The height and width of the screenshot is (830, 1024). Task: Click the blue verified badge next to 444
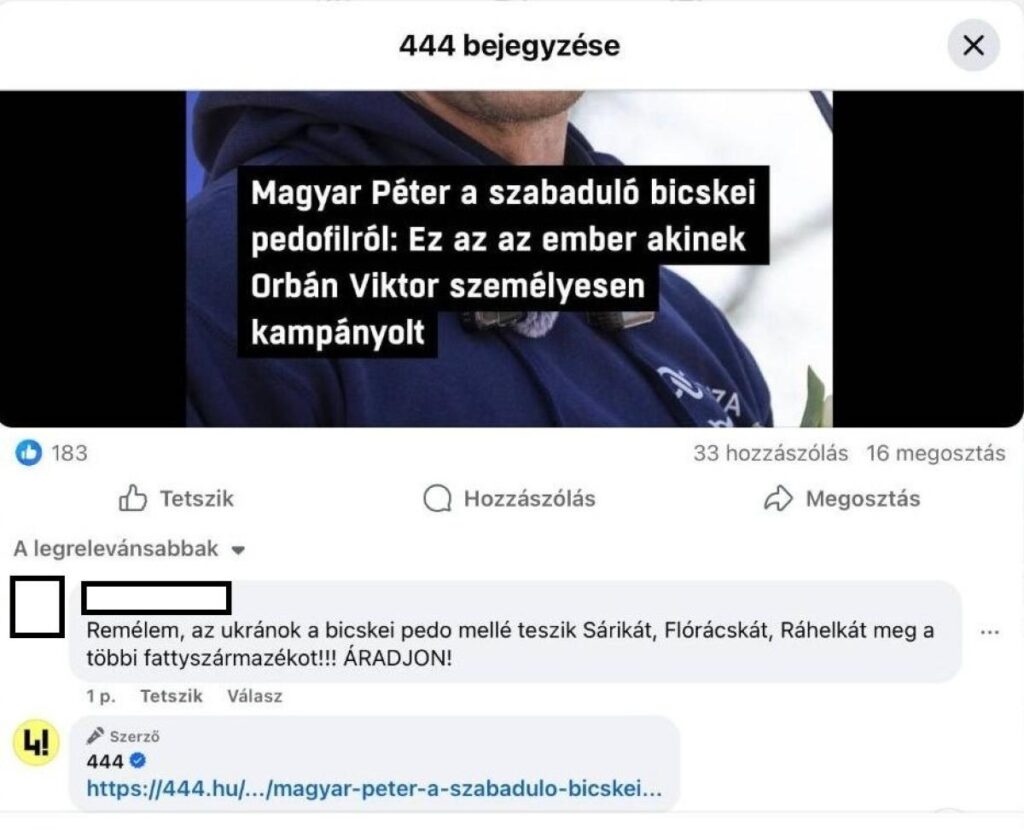(x=138, y=760)
